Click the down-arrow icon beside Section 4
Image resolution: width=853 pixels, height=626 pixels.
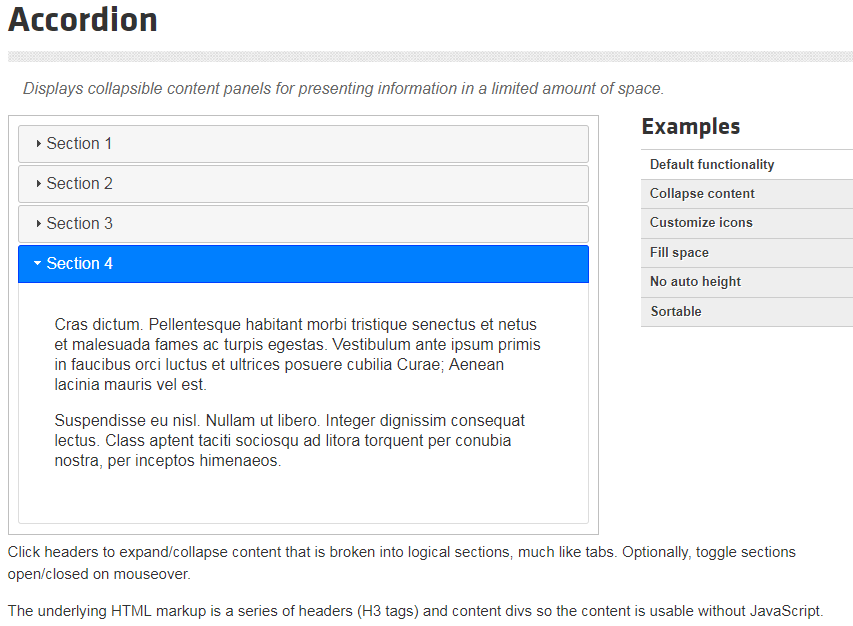click(38, 263)
